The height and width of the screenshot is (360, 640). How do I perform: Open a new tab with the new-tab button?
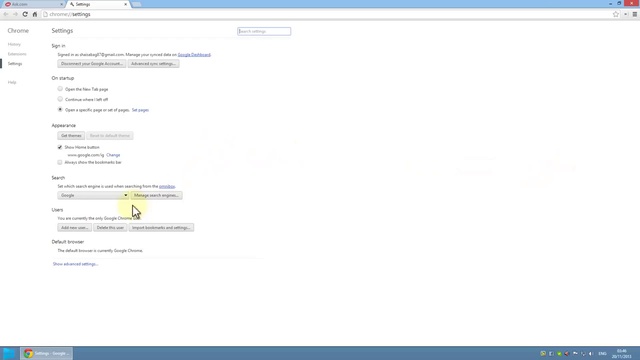(x=136, y=4)
